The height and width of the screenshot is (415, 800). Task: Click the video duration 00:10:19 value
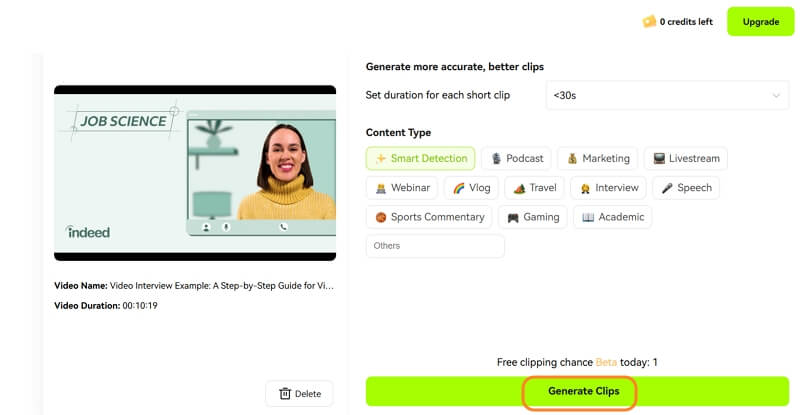tap(140, 306)
